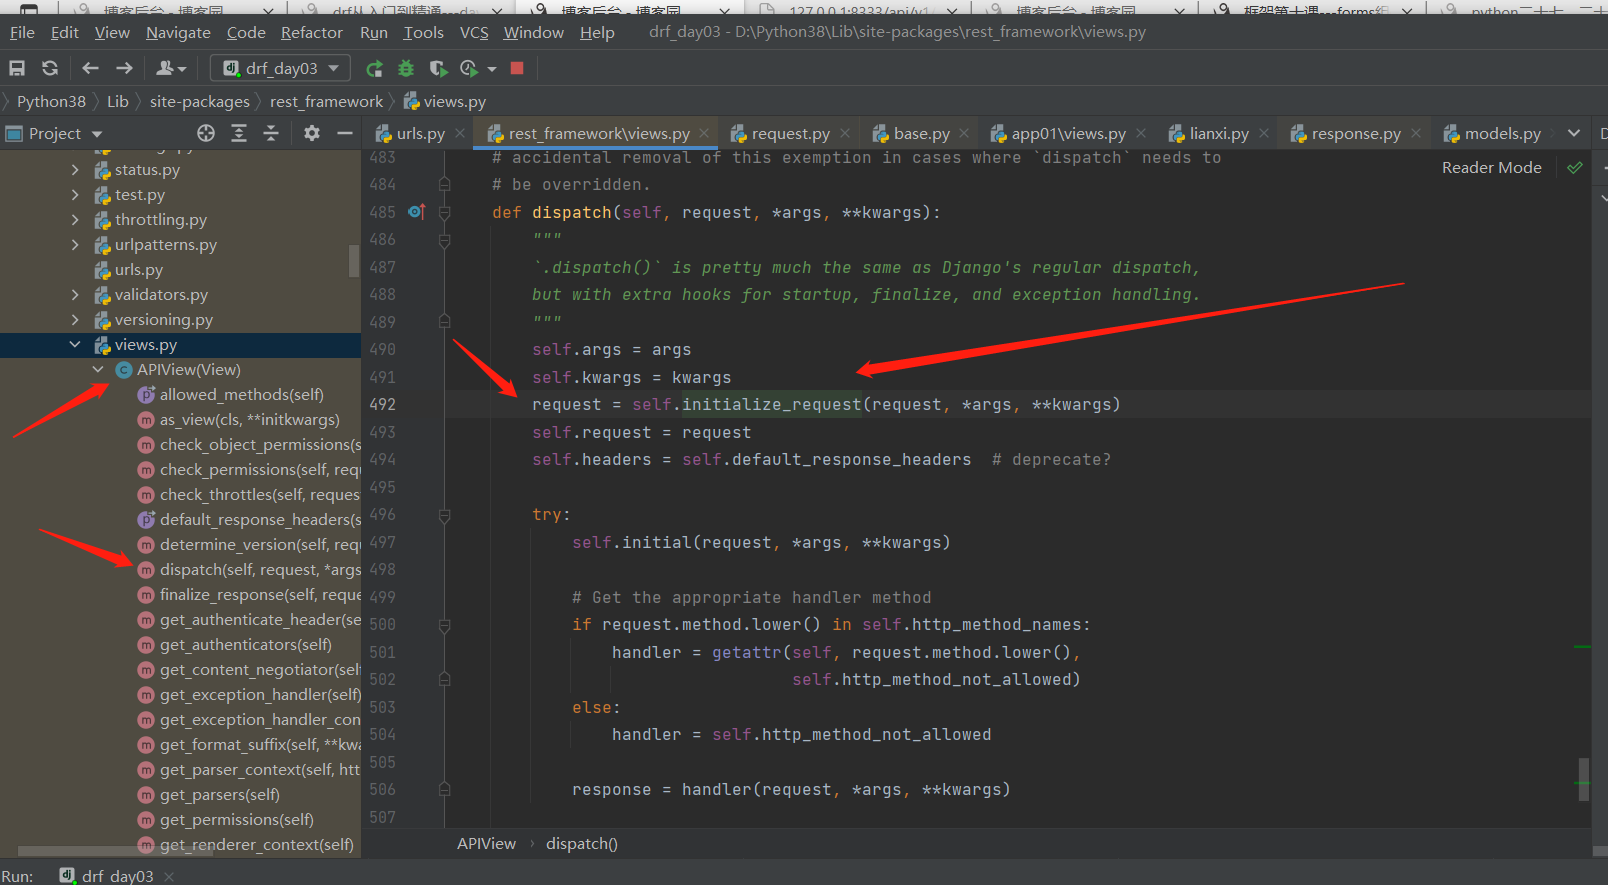1608x885 pixels.
Task: Open the user account icon menu
Action: pos(171,68)
